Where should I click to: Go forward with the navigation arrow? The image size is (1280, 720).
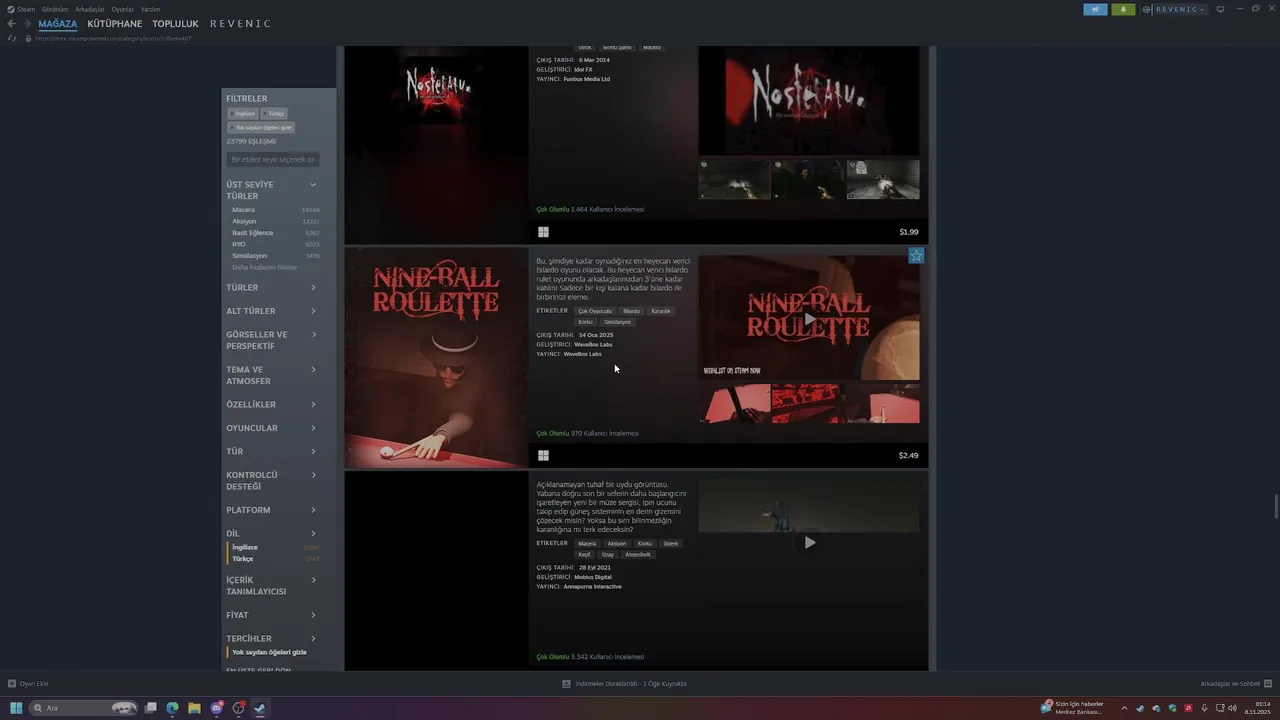[26, 24]
